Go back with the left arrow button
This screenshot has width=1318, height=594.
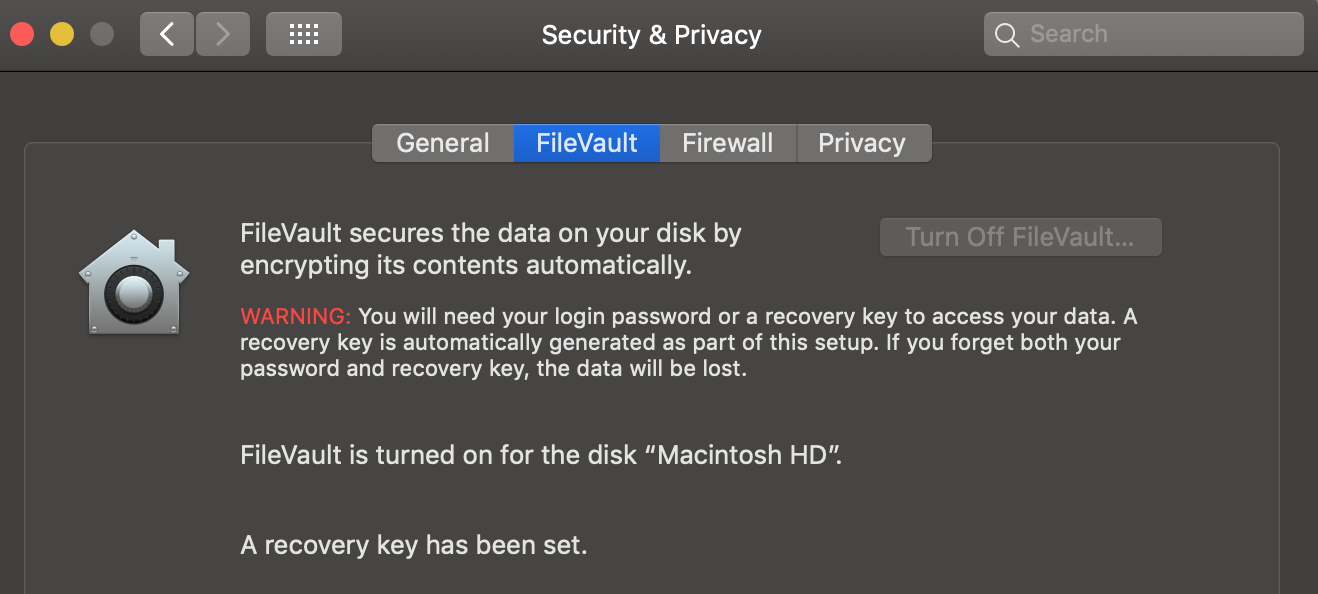pyautogui.click(x=167, y=34)
